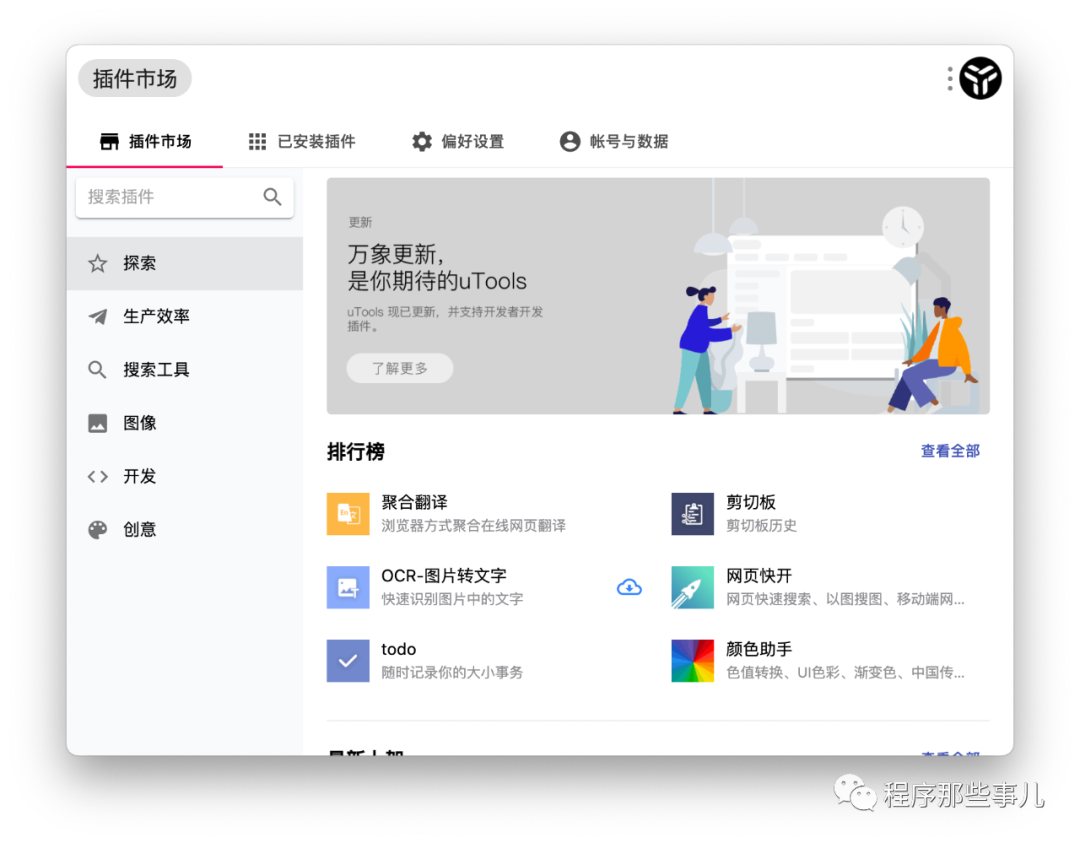Open the 聚合翻译 plugin icon

pos(348,514)
